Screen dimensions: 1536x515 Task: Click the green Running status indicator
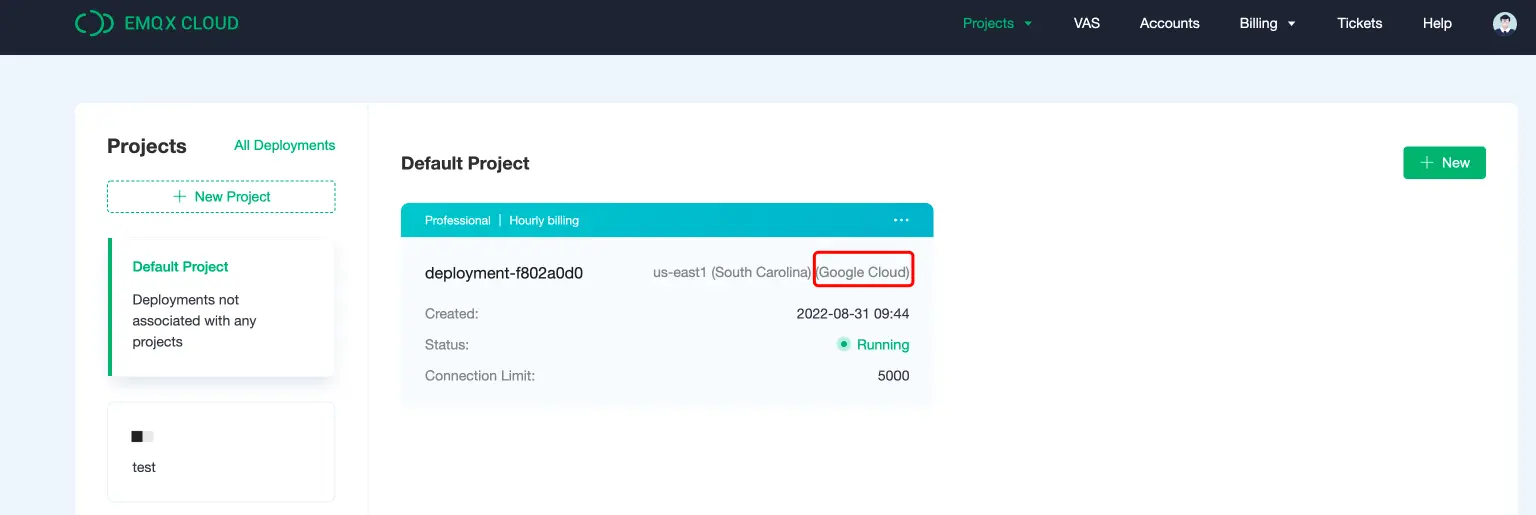coord(844,345)
